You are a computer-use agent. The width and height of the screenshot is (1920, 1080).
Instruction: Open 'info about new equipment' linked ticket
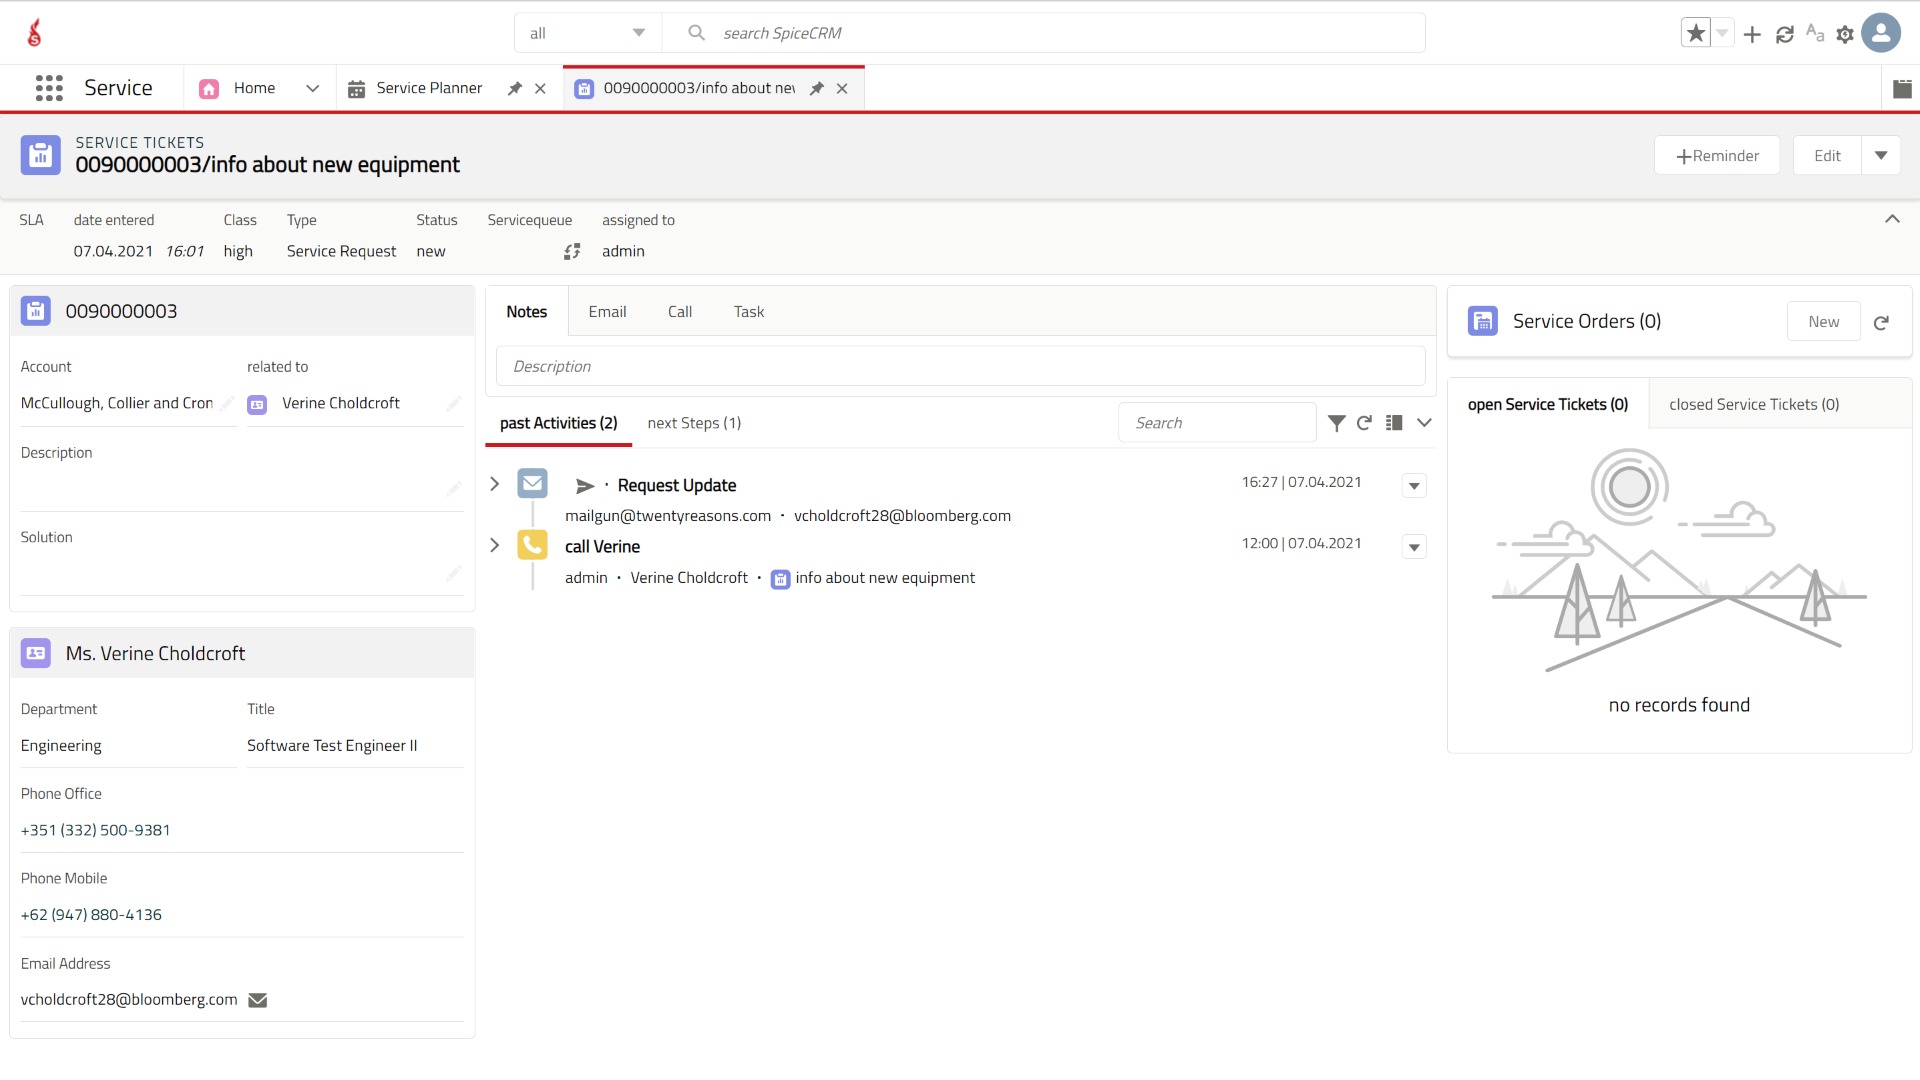pos(884,578)
